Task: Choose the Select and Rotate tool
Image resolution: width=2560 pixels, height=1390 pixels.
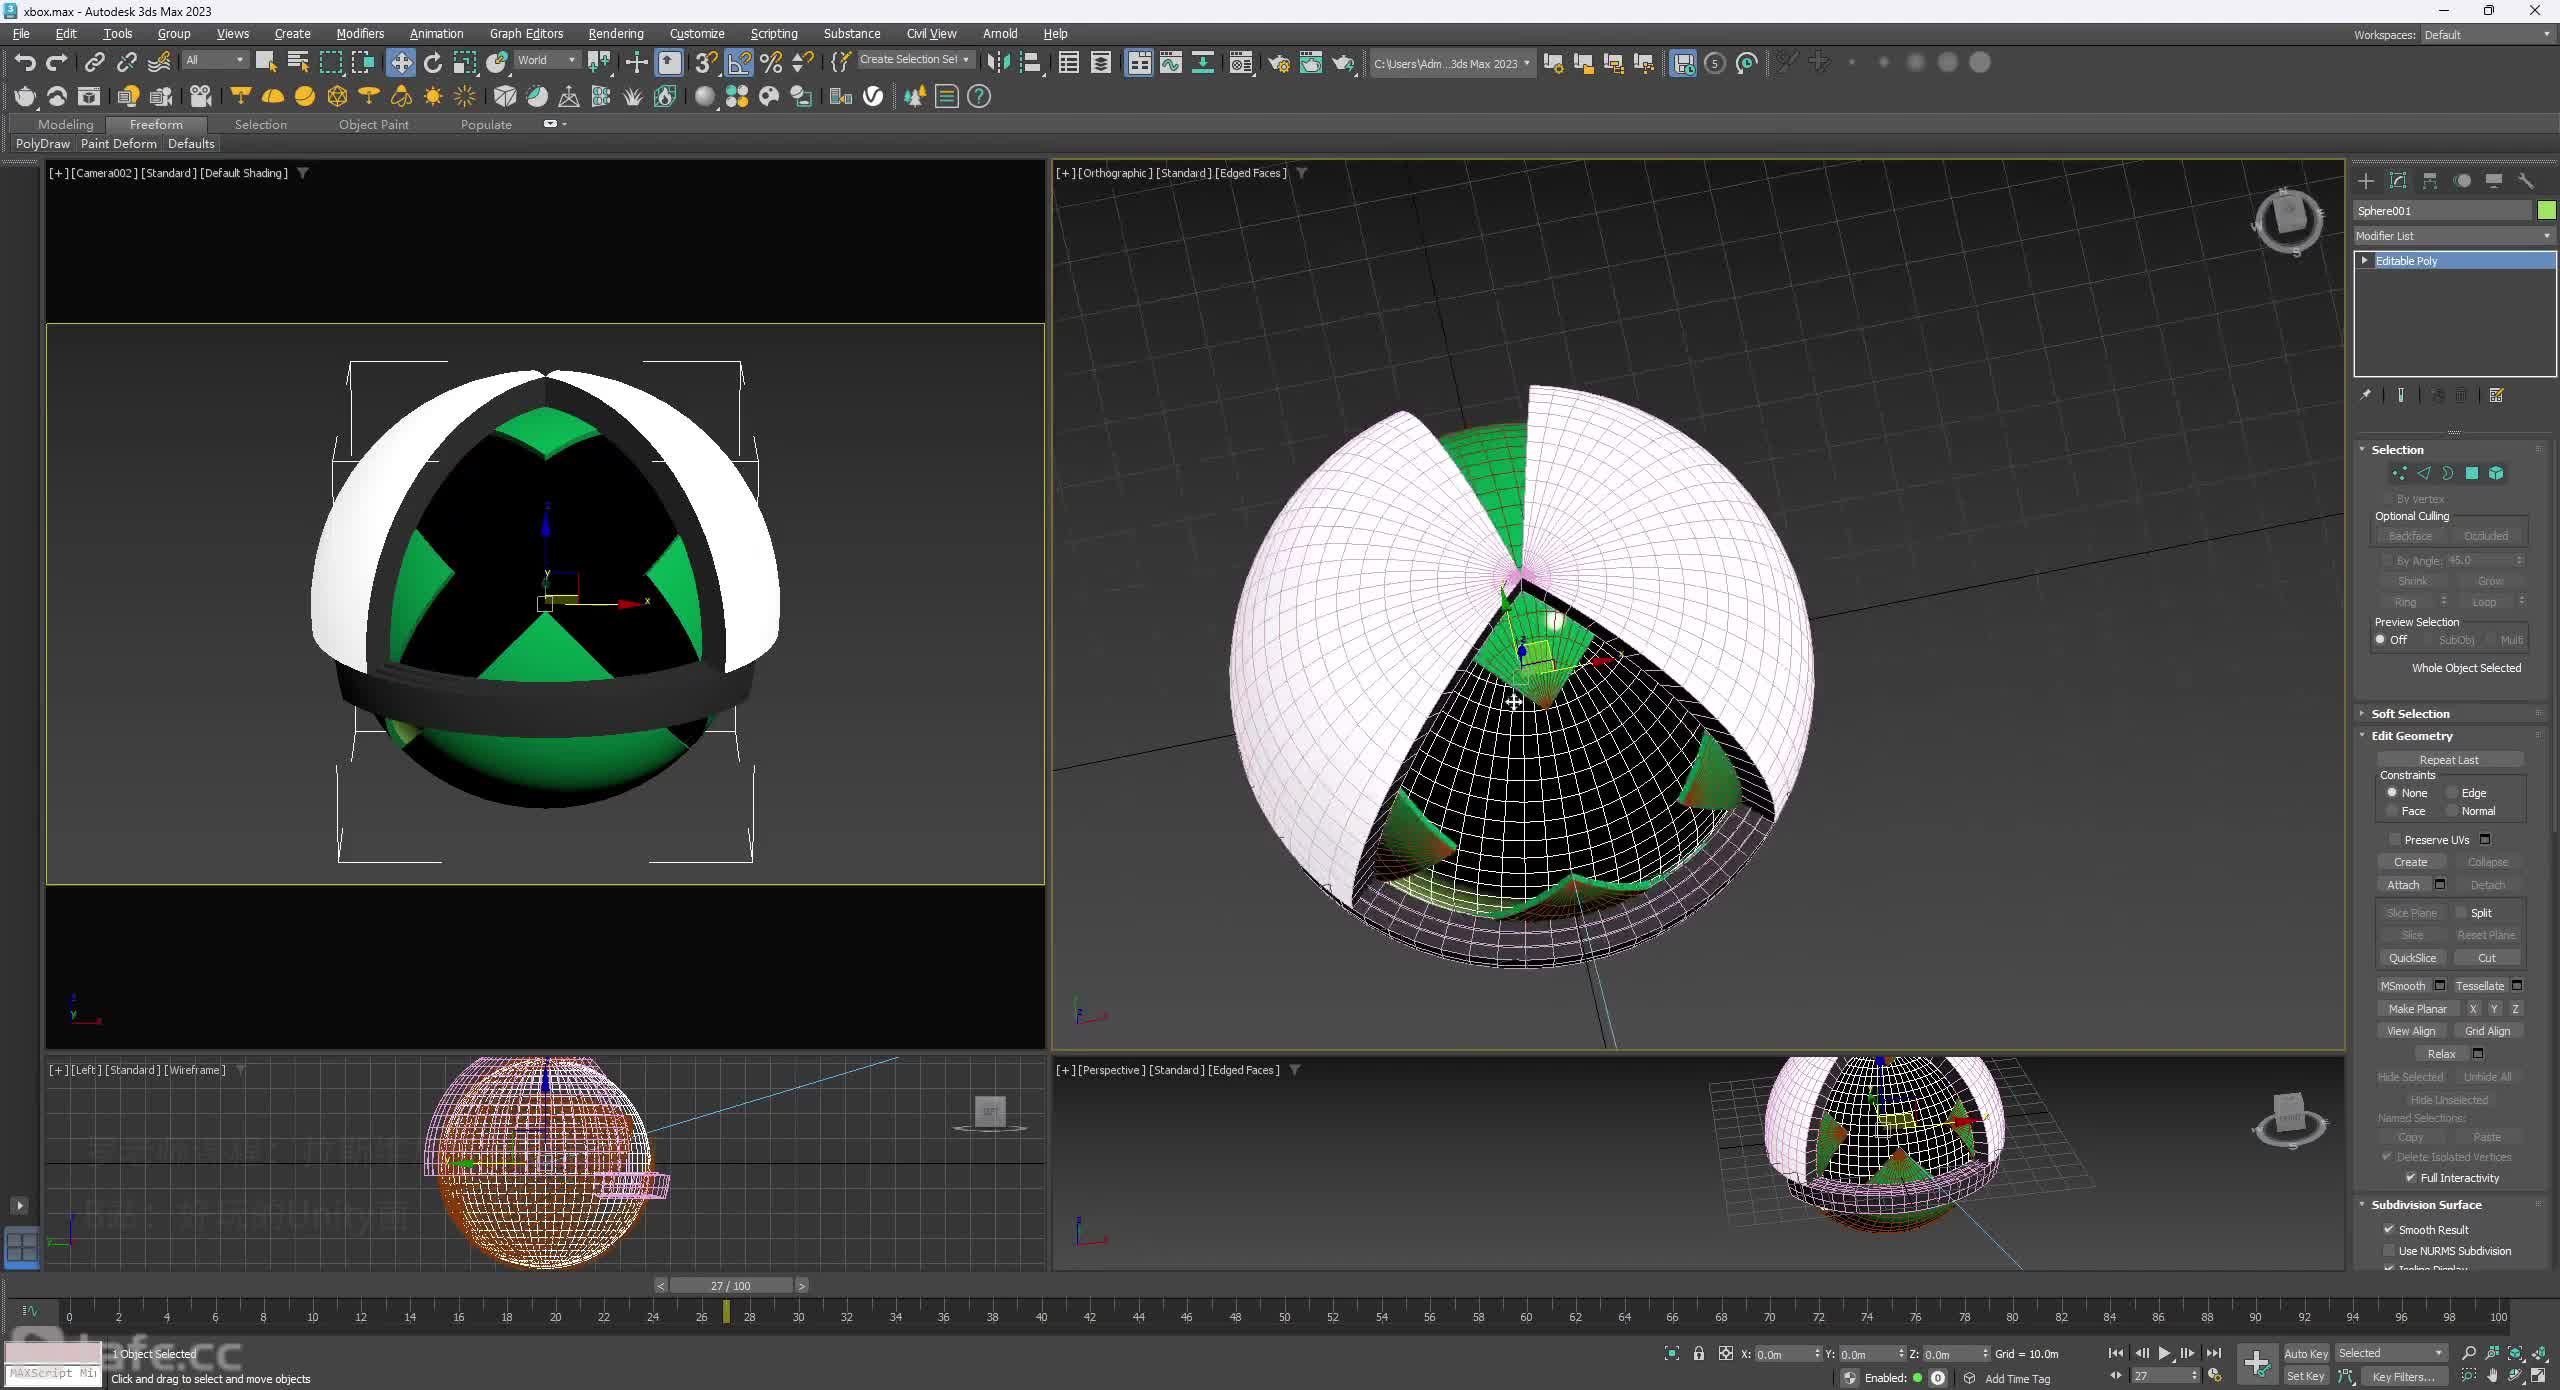Action: 432,63
